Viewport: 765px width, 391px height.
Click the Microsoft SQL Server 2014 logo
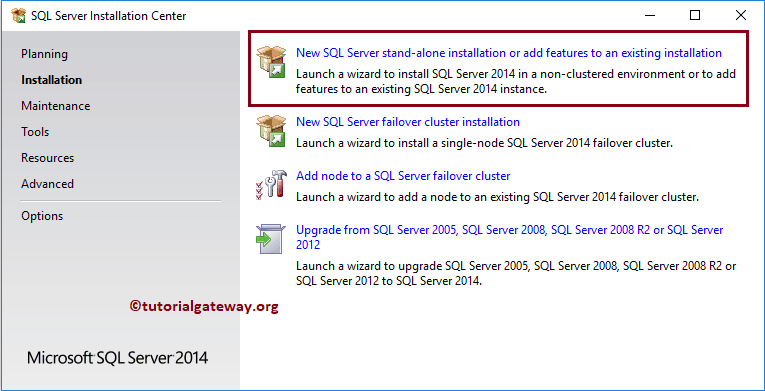click(x=118, y=358)
